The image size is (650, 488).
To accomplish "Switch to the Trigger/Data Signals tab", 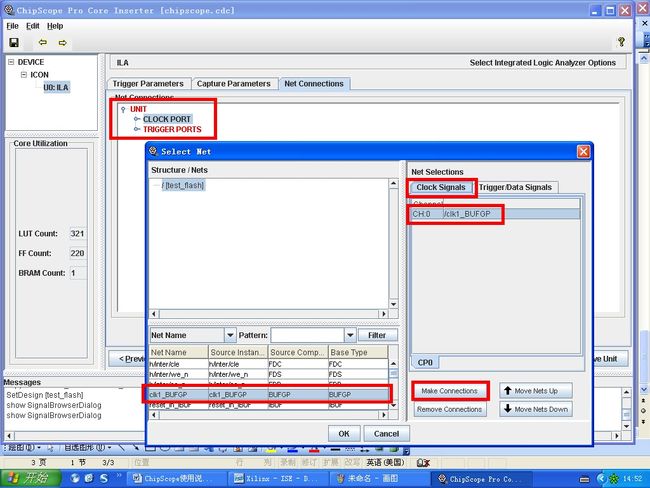I will click(515, 187).
